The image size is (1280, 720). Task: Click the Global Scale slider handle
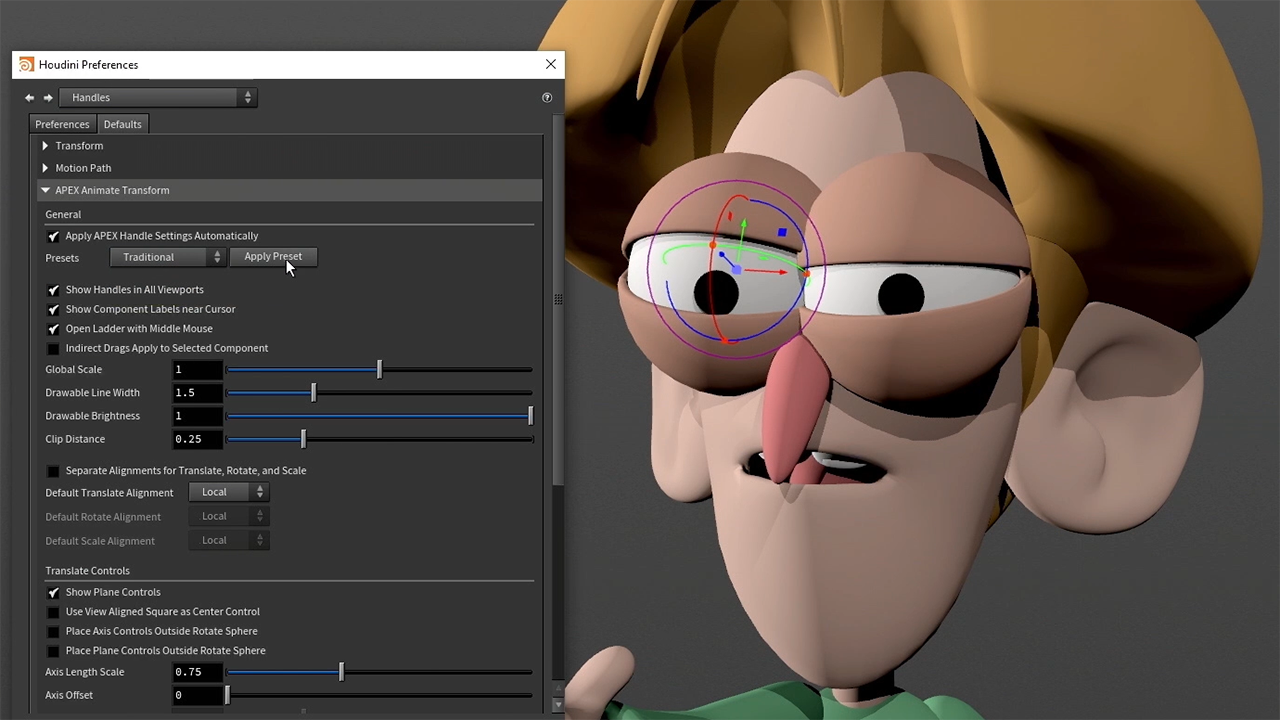pos(379,370)
